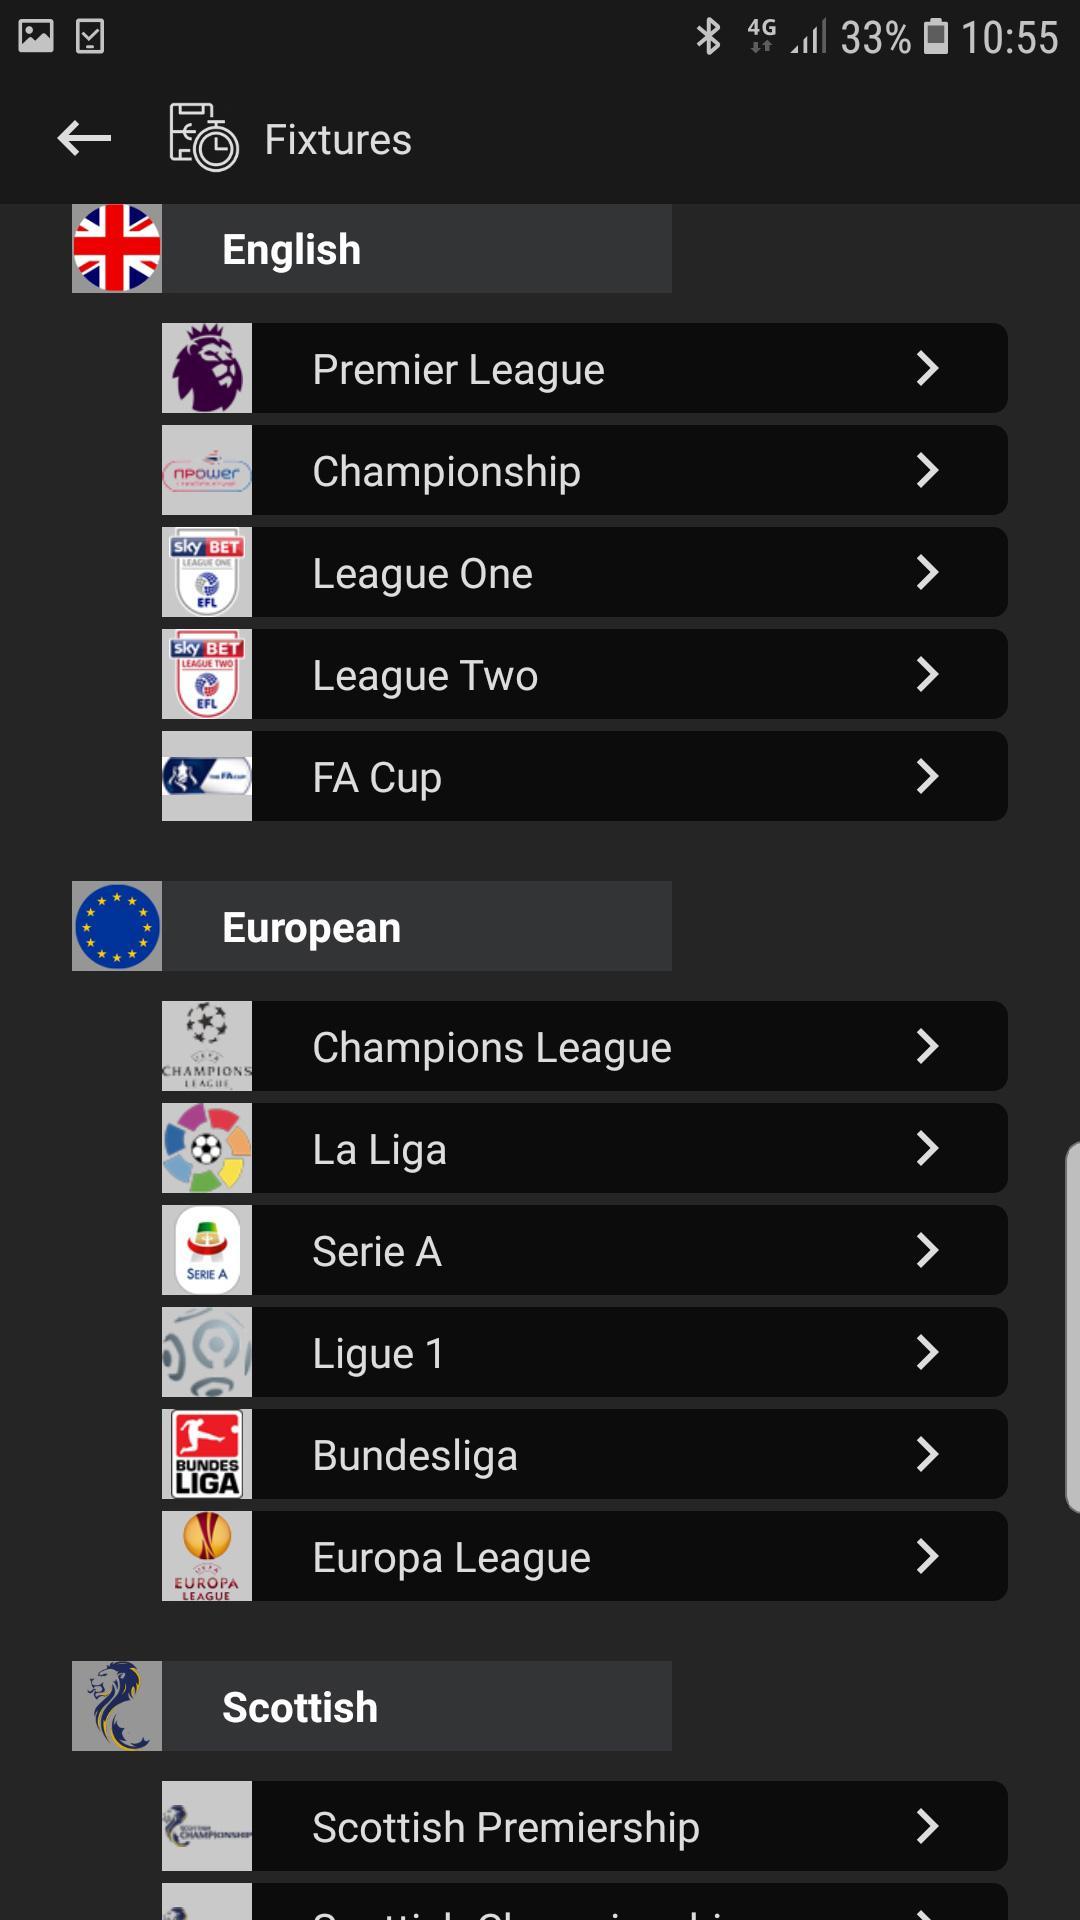1080x1920 pixels.
Task: Tap the battery indicator in status bar
Action: pos(936,36)
